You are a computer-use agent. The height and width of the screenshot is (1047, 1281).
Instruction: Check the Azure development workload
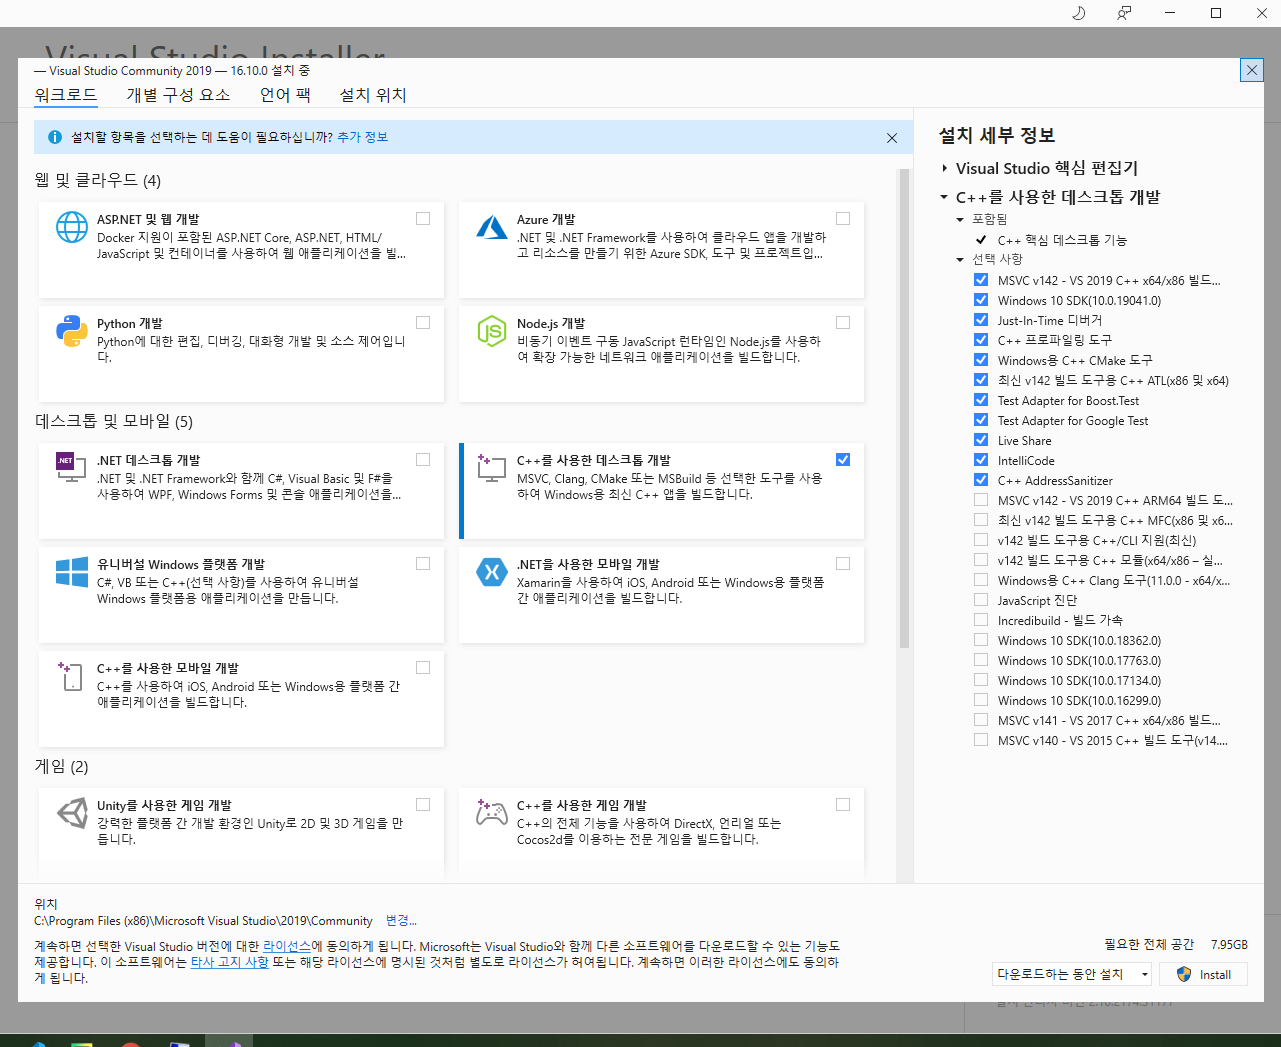click(x=843, y=218)
